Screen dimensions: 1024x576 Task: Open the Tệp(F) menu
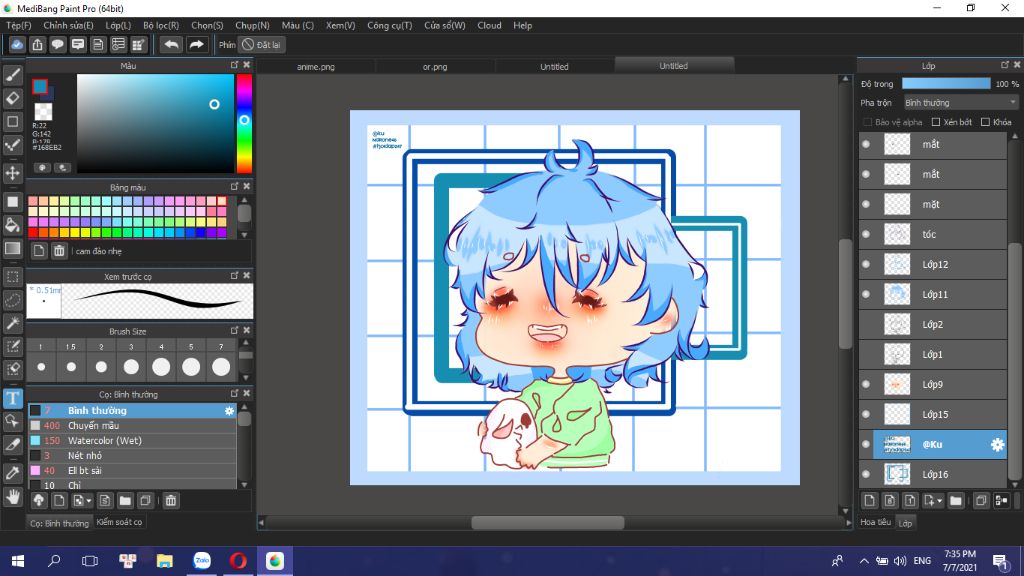[19, 25]
